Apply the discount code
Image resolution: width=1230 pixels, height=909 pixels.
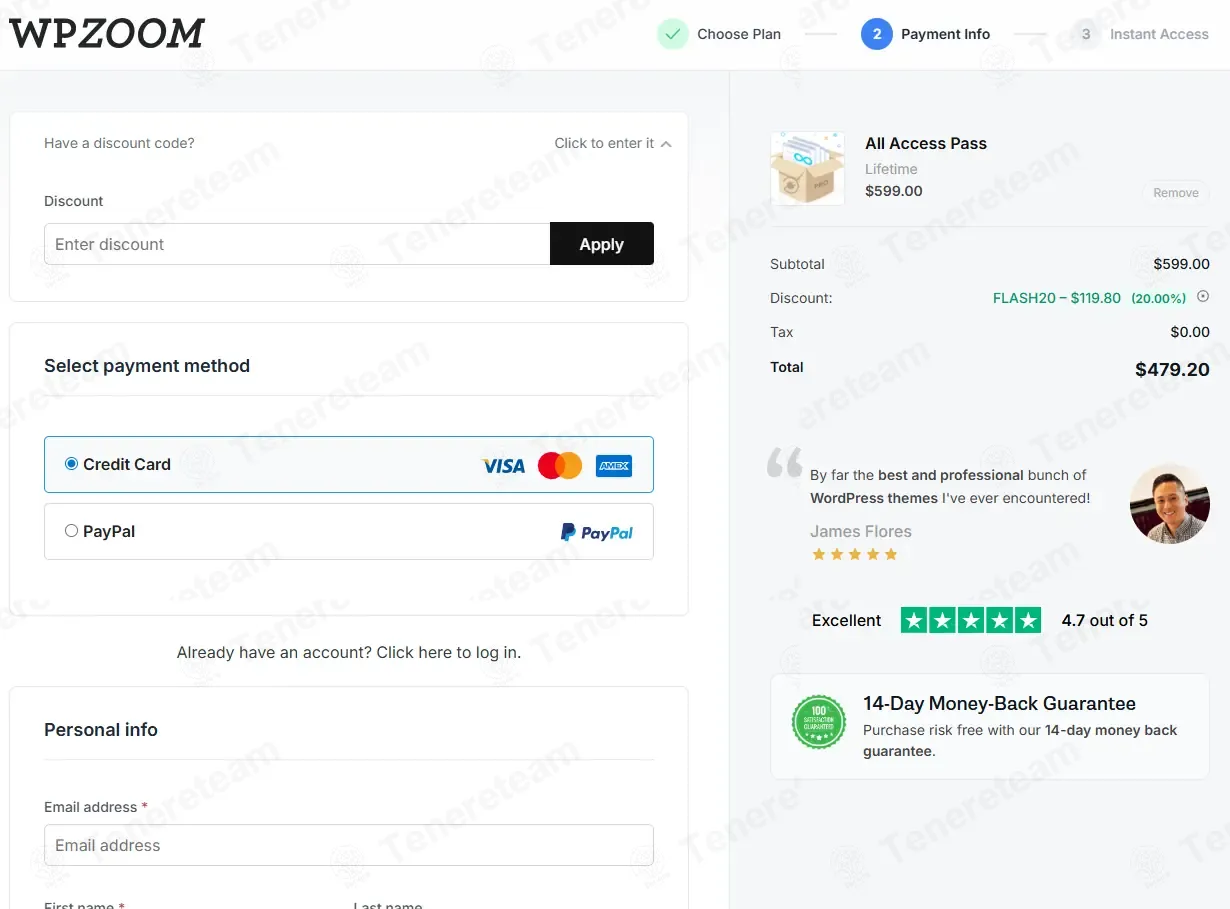point(602,244)
